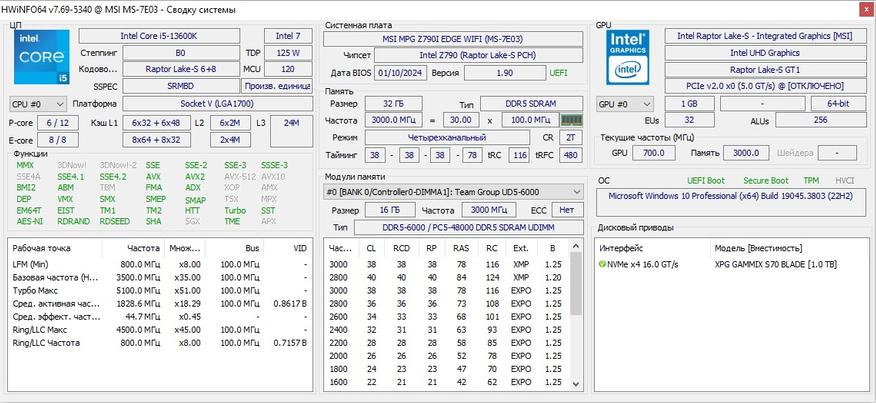Open the GPU #0 selector dropdown
The width and height of the screenshot is (876, 403).
click(625, 104)
